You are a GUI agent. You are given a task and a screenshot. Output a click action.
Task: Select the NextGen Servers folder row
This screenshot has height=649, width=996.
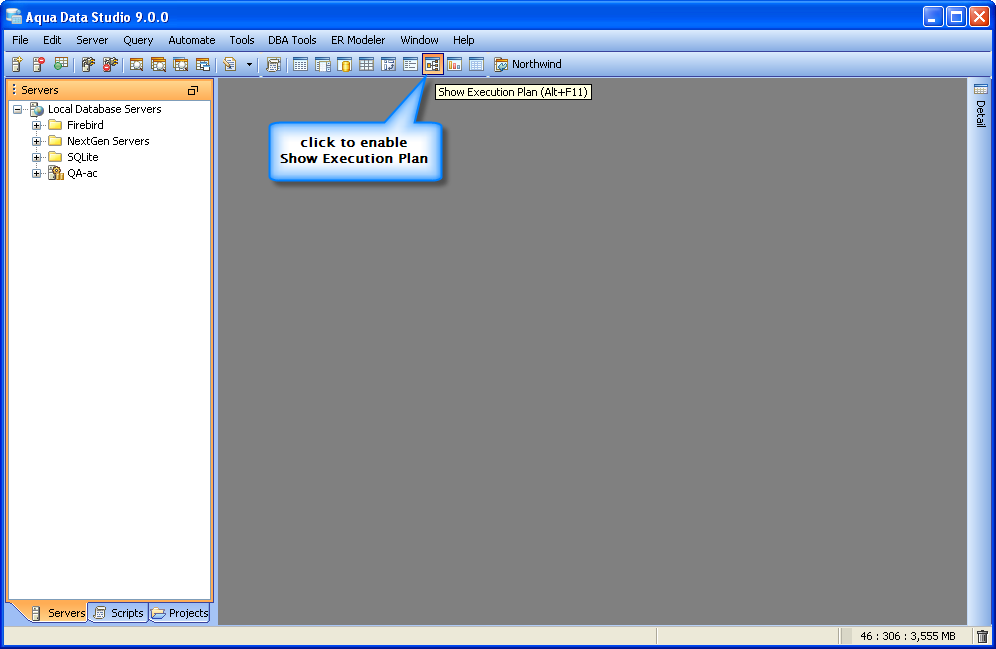coord(108,141)
